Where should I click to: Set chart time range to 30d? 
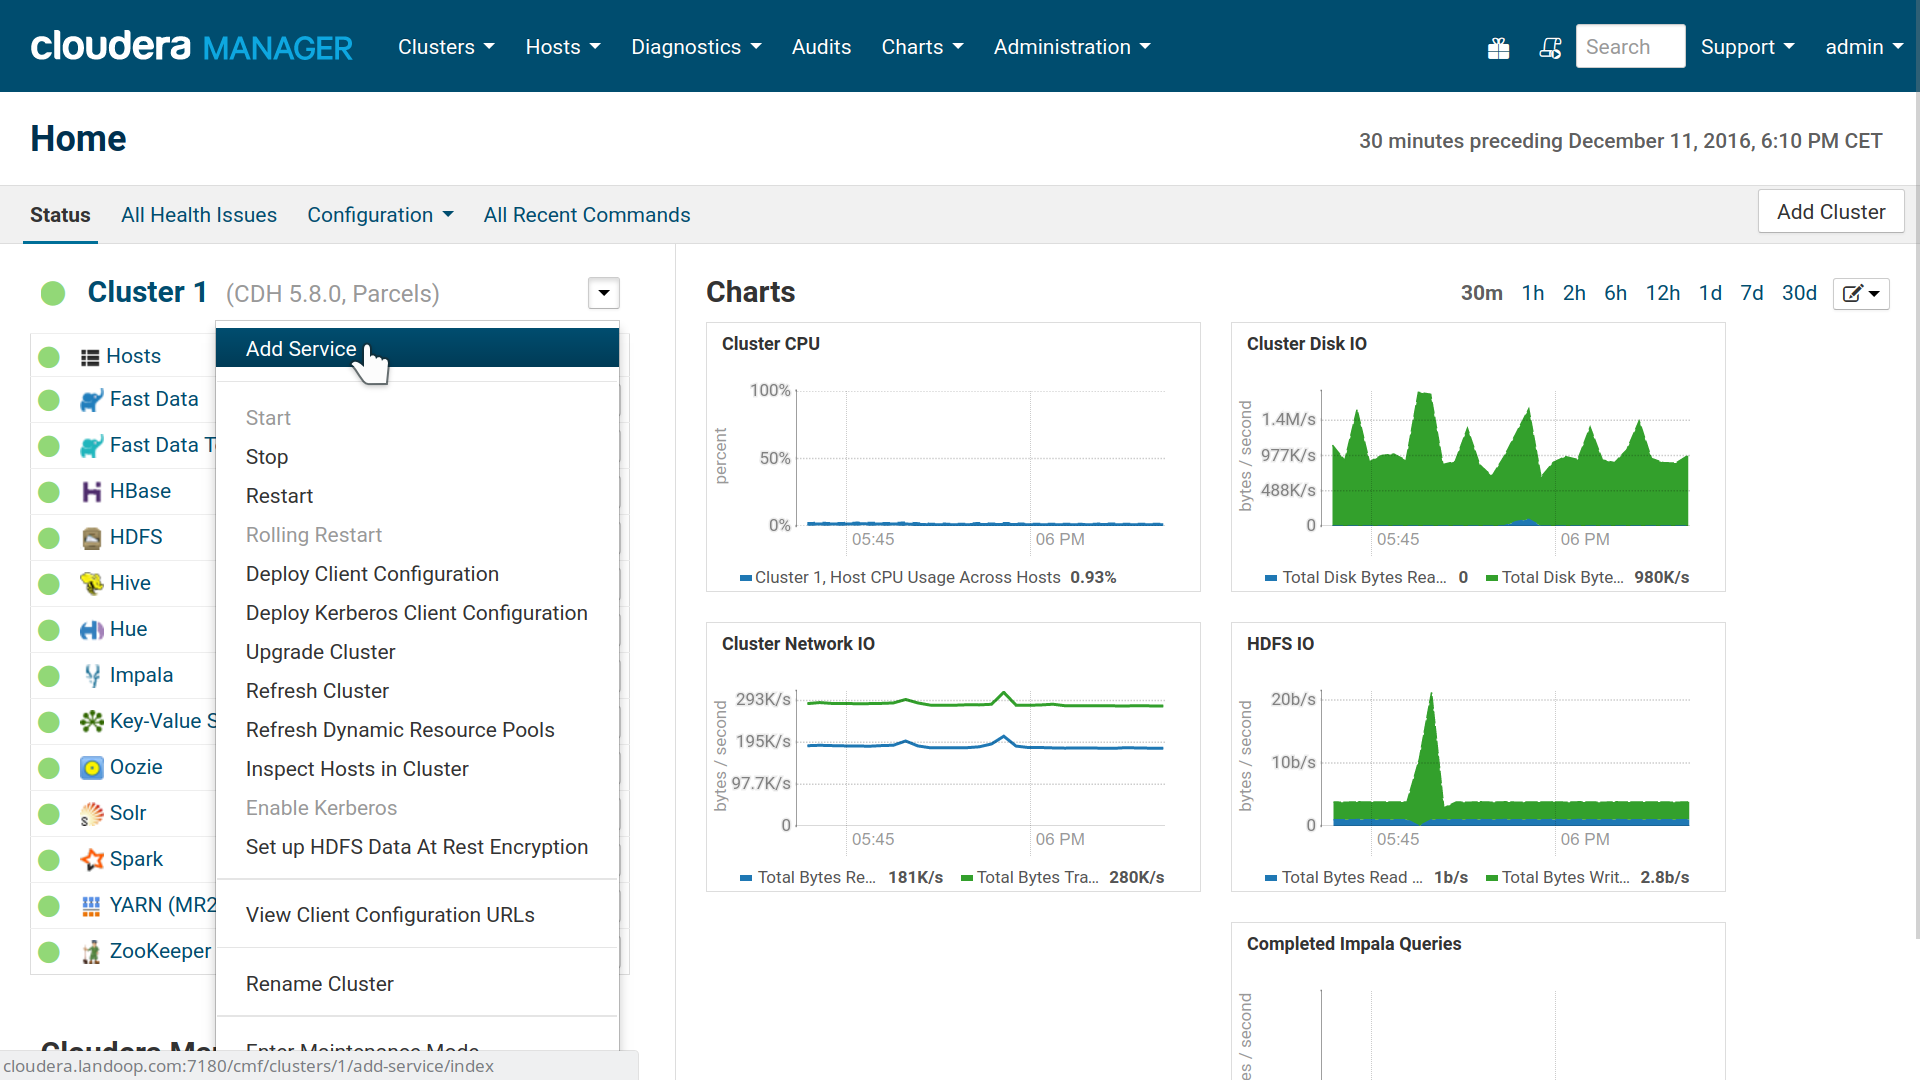click(x=1799, y=293)
